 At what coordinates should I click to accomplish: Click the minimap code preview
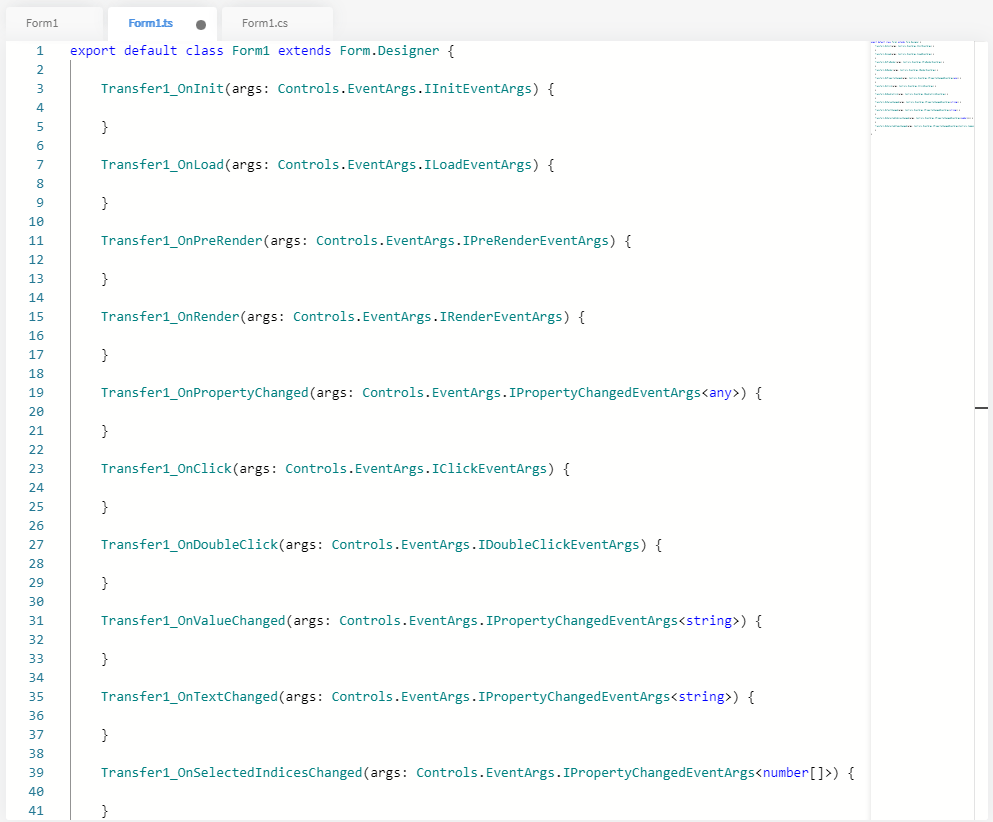click(x=920, y=88)
